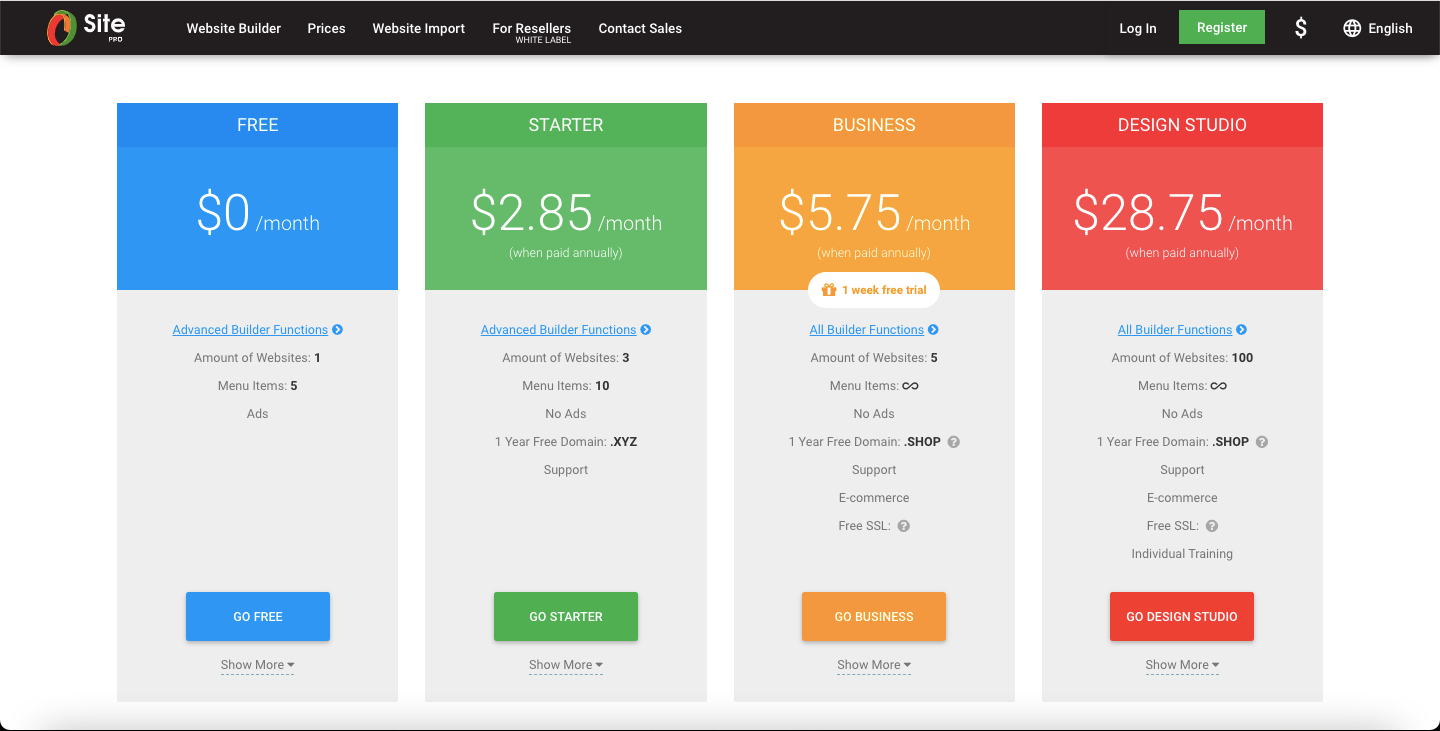
Task: Click the green Register button
Action: coord(1222,27)
